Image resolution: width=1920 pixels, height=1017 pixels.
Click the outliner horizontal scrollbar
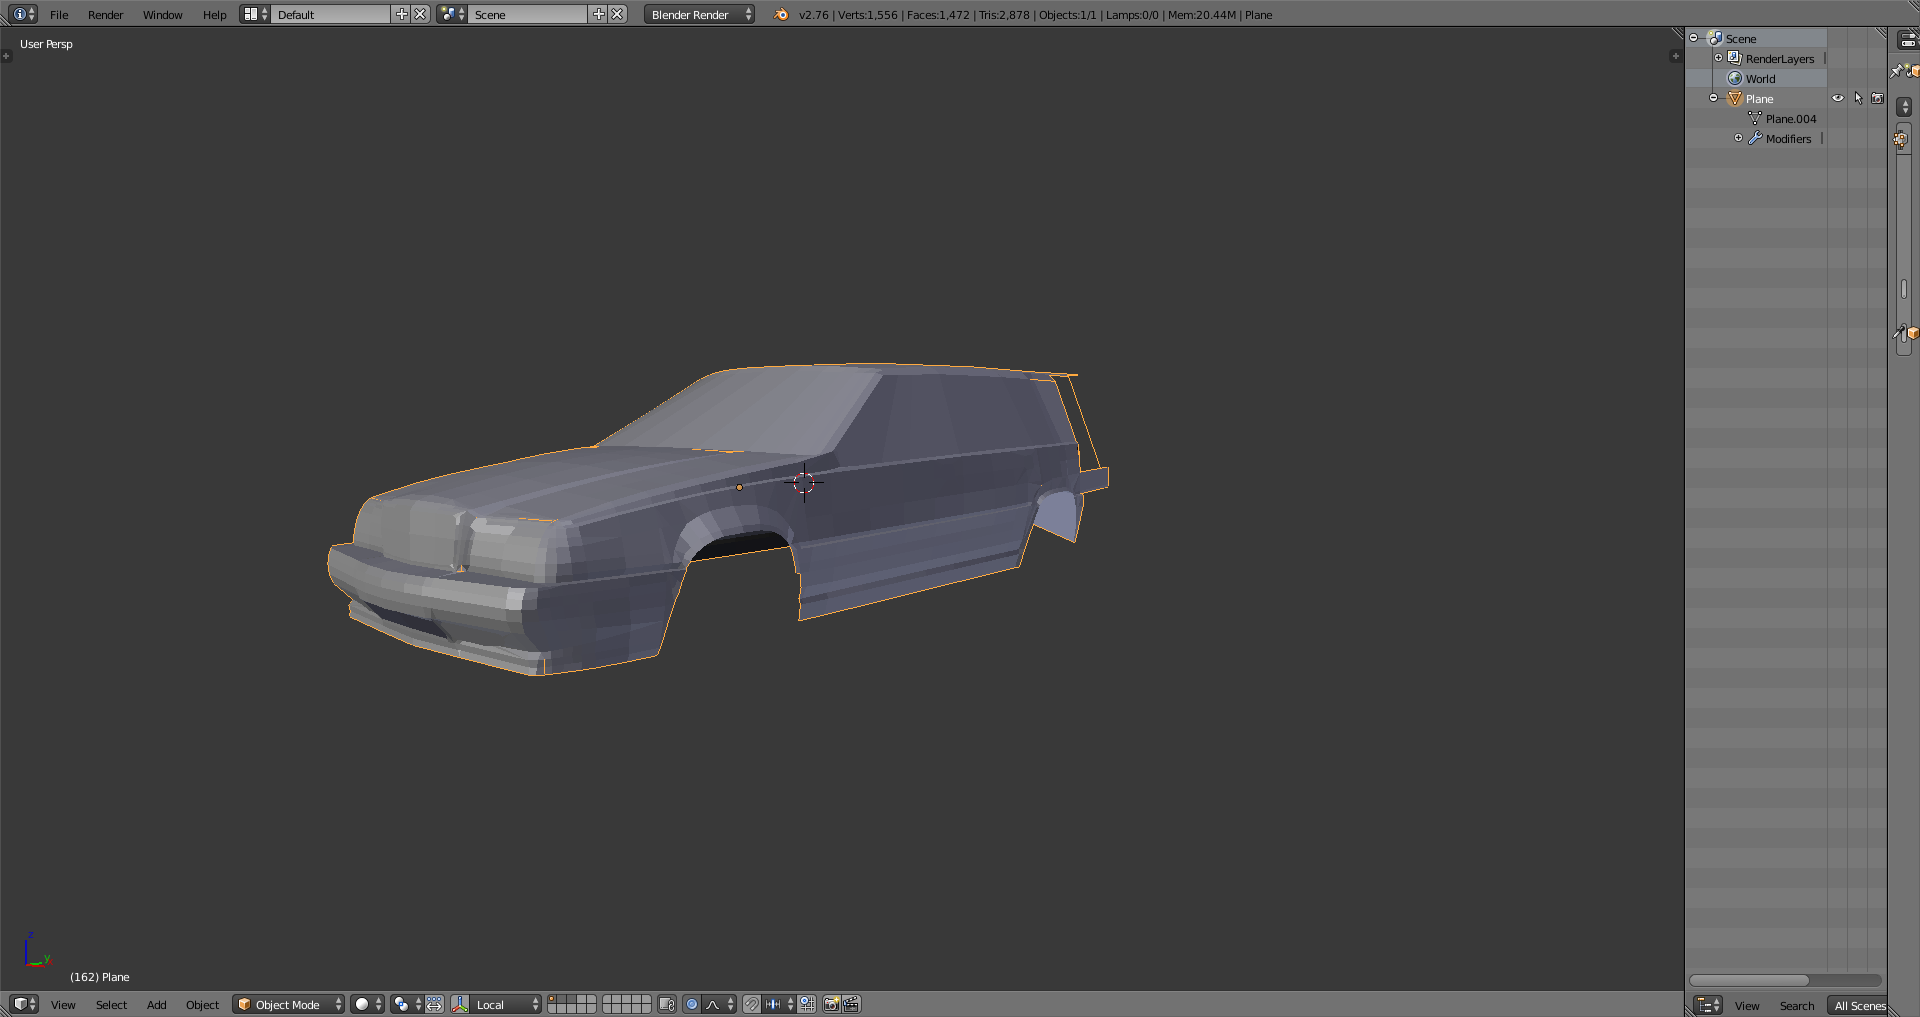pos(1750,980)
